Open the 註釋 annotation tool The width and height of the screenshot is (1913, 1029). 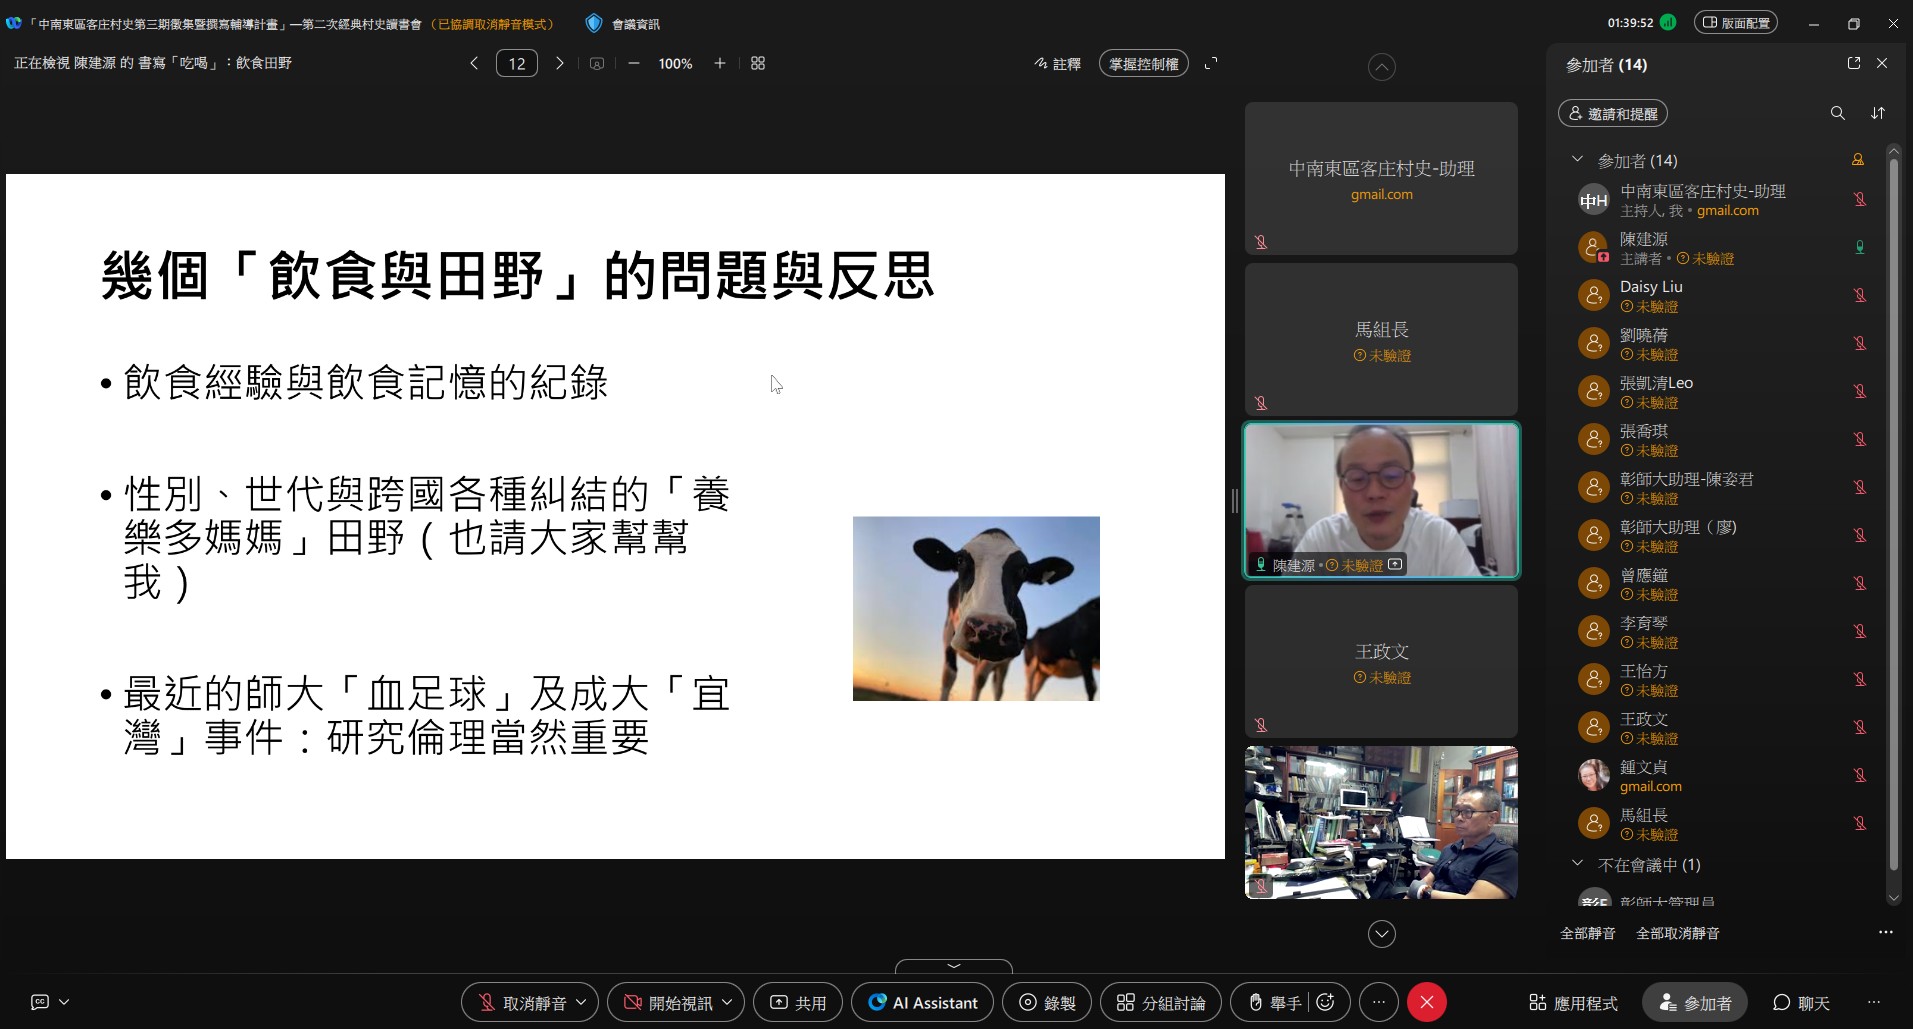click(1058, 63)
